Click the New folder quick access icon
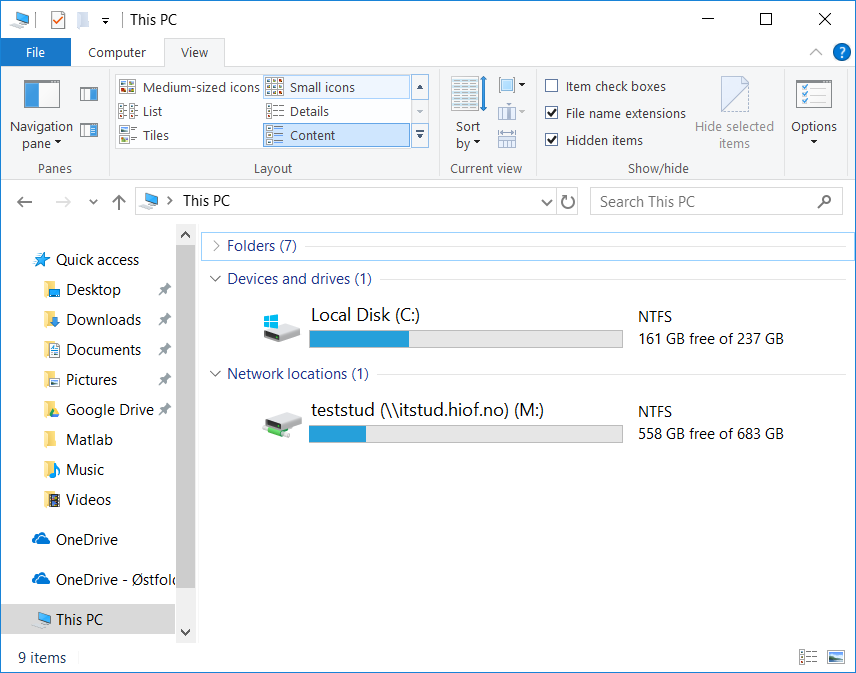This screenshot has height=673, width=856. click(x=83, y=20)
